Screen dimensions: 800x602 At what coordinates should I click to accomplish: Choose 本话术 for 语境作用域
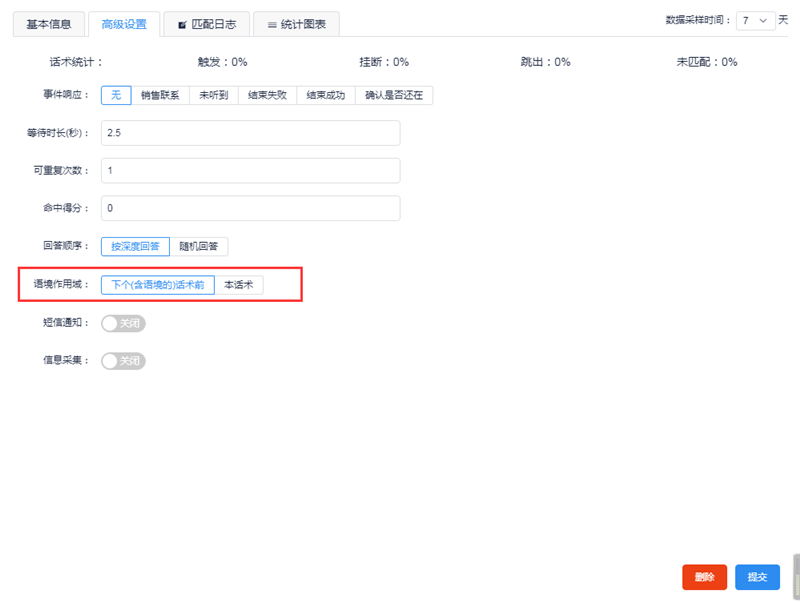[x=238, y=285]
